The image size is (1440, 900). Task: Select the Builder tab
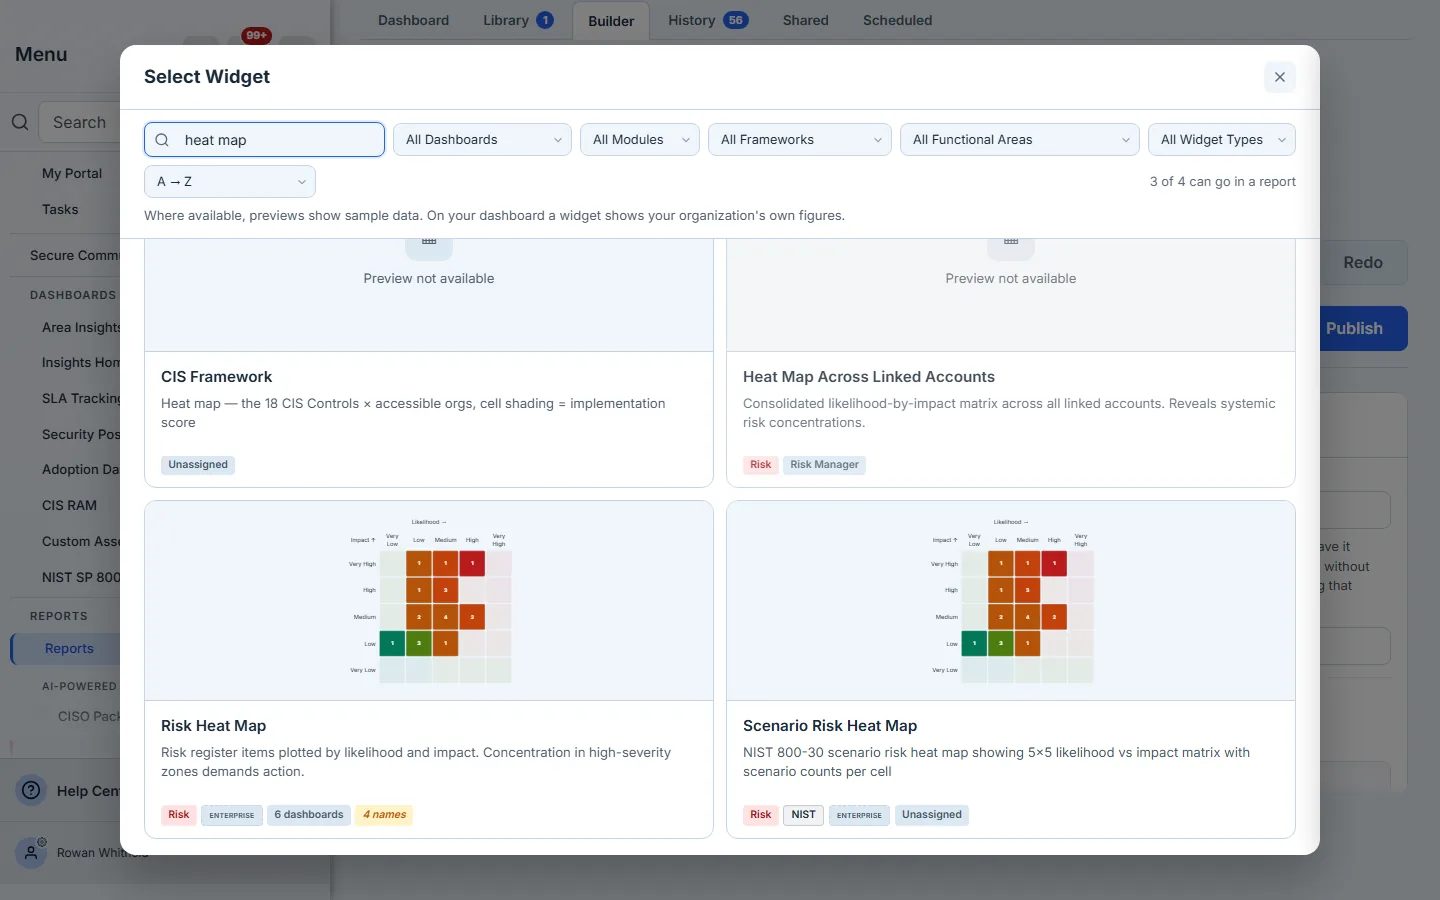(611, 21)
